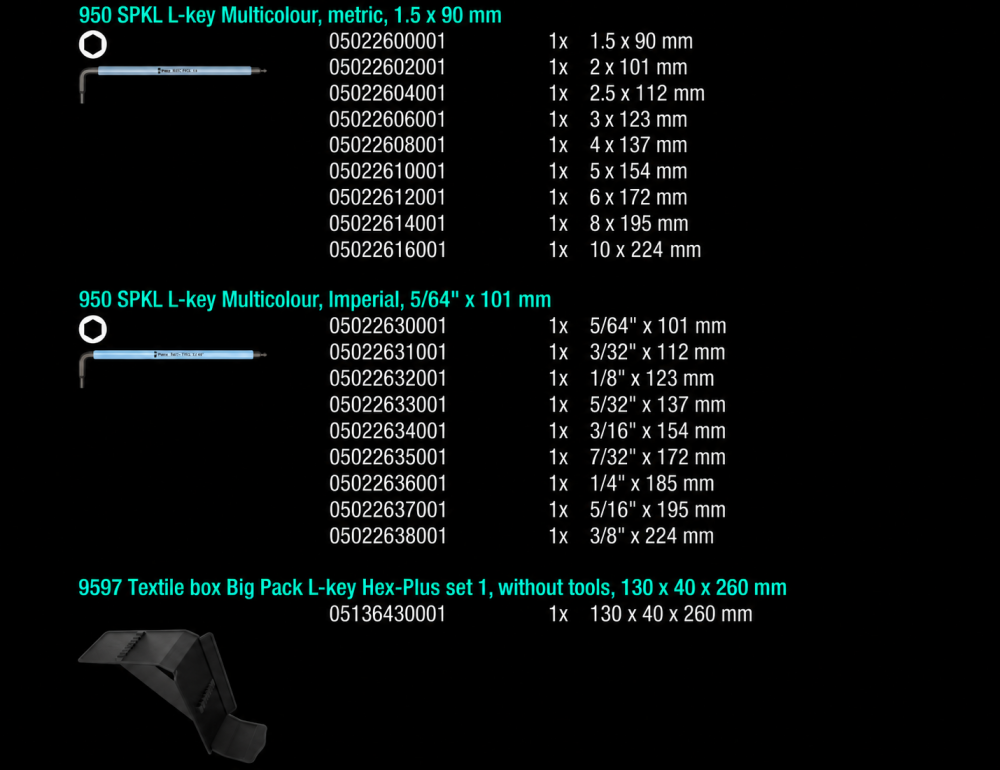Select article number 05022606001
This screenshot has height=770, width=1000.
coord(387,119)
